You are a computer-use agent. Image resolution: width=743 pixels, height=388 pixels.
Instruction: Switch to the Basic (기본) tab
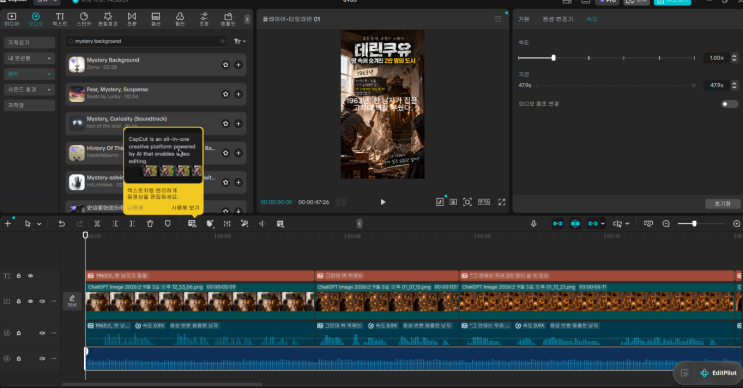pyautogui.click(x=524, y=19)
